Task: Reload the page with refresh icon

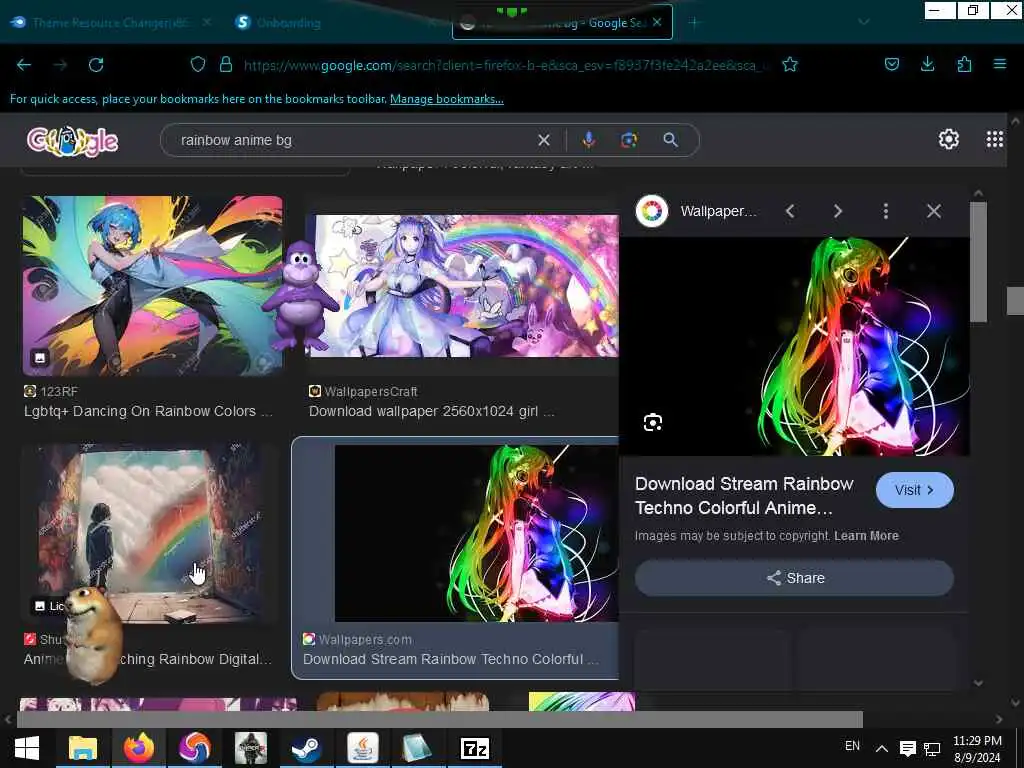Action: [x=96, y=65]
